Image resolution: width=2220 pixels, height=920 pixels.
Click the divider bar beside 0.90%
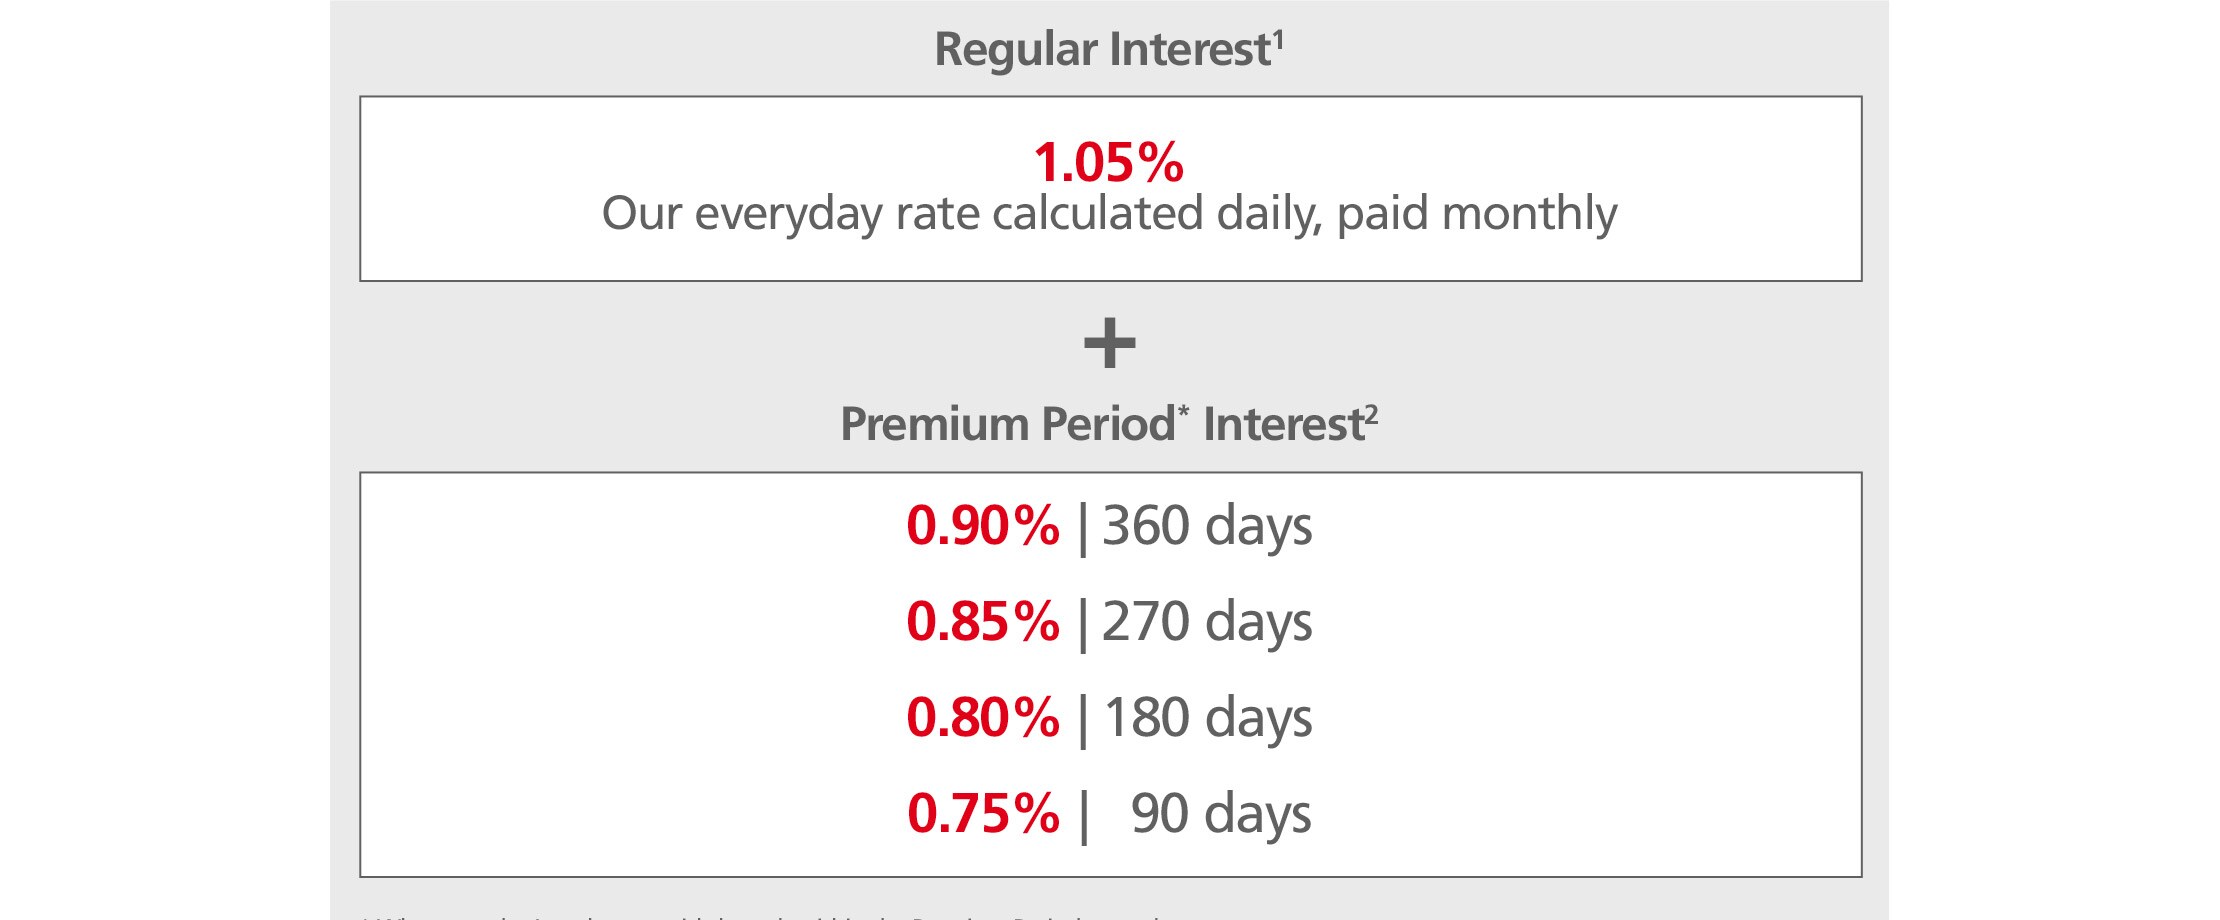[x=1083, y=528]
